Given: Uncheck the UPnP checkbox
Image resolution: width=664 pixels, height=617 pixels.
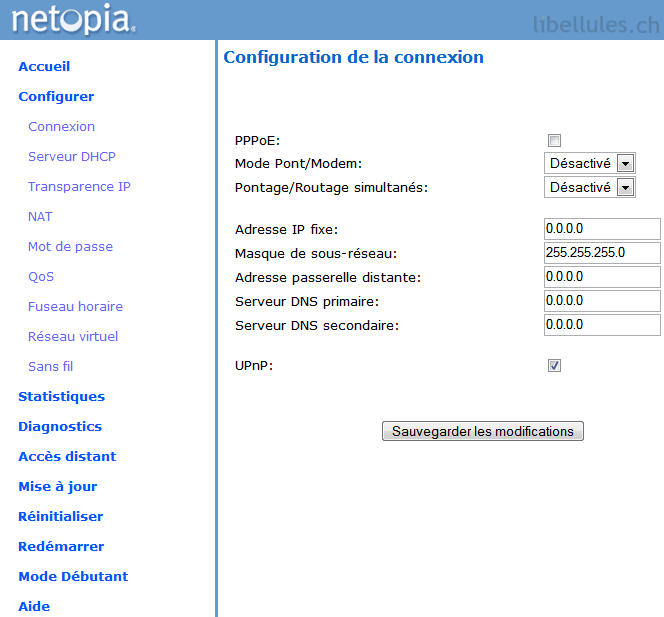Looking at the screenshot, I should (554, 365).
